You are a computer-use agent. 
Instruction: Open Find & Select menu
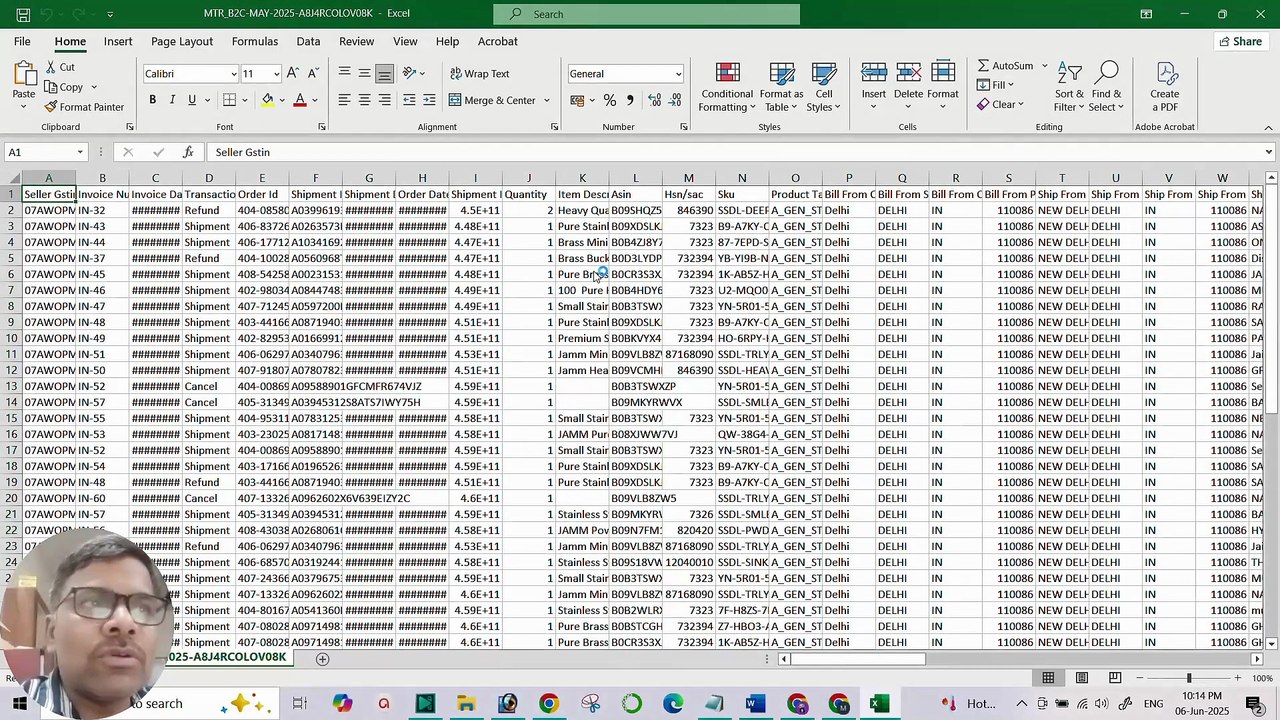pyautogui.click(x=1105, y=88)
